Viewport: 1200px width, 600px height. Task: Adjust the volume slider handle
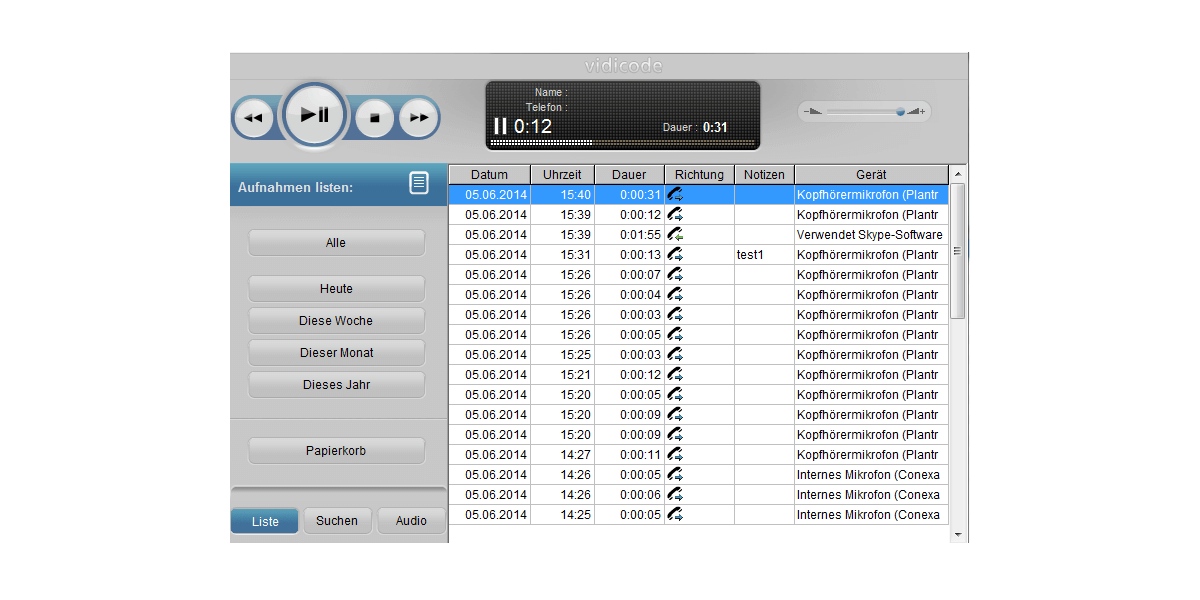(900, 111)
